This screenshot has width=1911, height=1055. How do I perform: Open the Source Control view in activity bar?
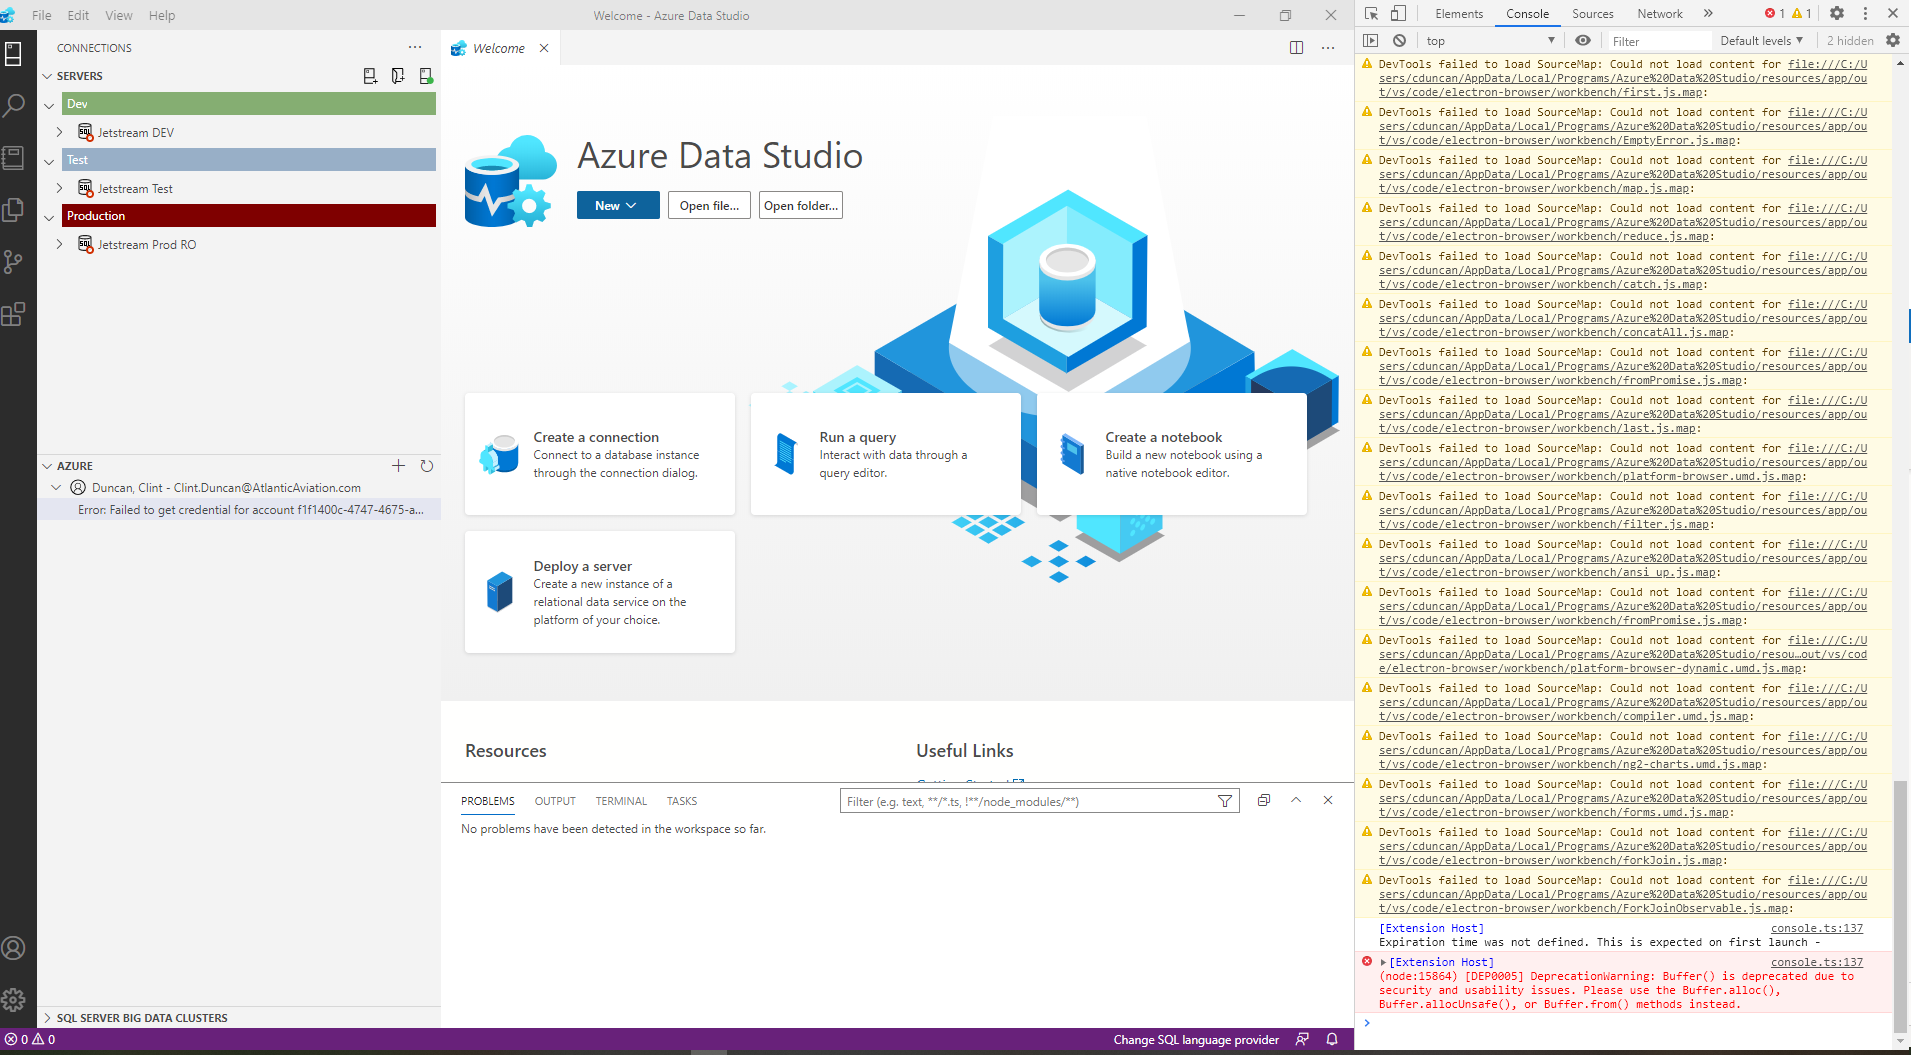13,261
